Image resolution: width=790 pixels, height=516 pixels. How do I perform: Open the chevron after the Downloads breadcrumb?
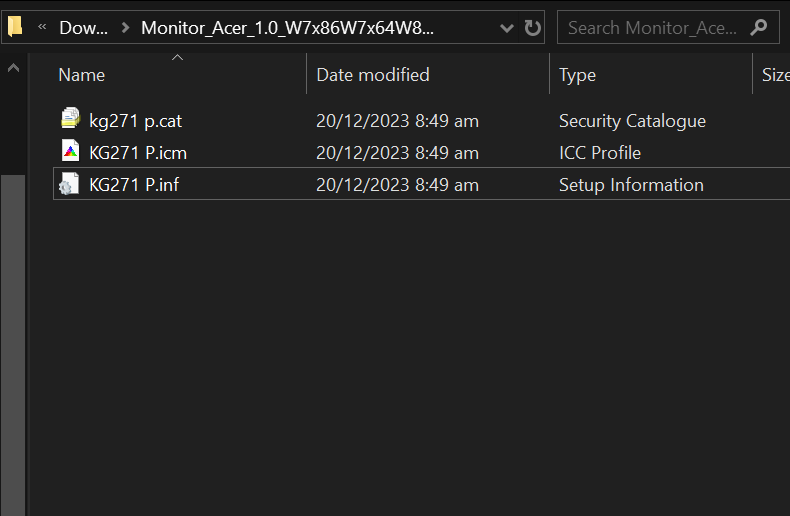click(x=124, y=27)
